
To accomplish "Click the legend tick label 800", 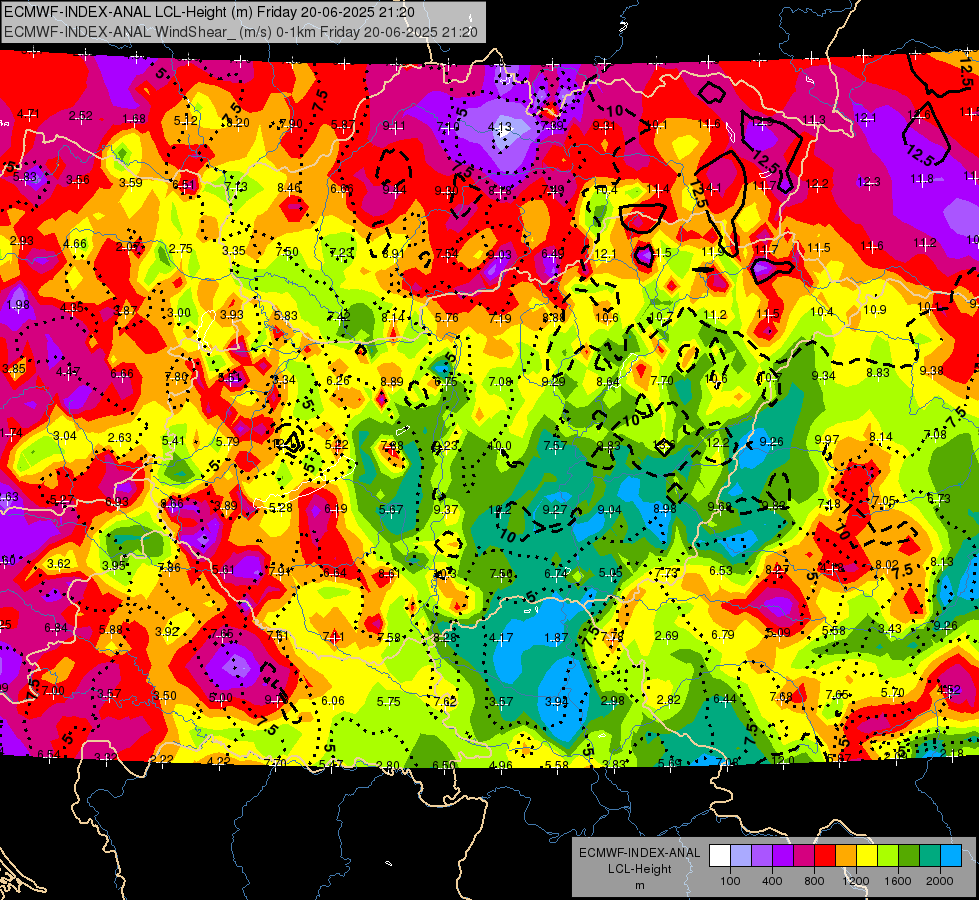I will pos(814,881).
